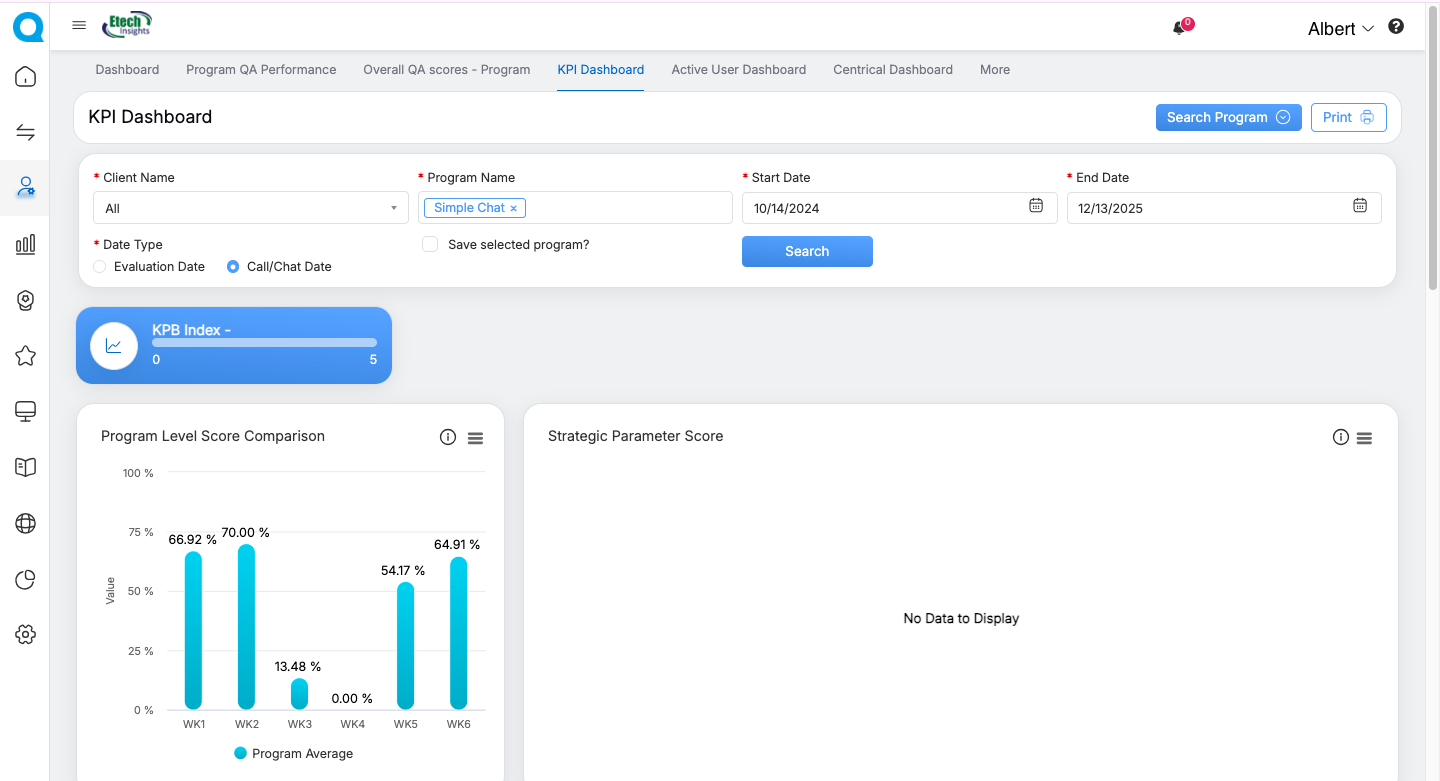The height and width of the screenshot is (781, 1440).
Task: Open the Active User Dashboard tab
Action: coord(738,70)
